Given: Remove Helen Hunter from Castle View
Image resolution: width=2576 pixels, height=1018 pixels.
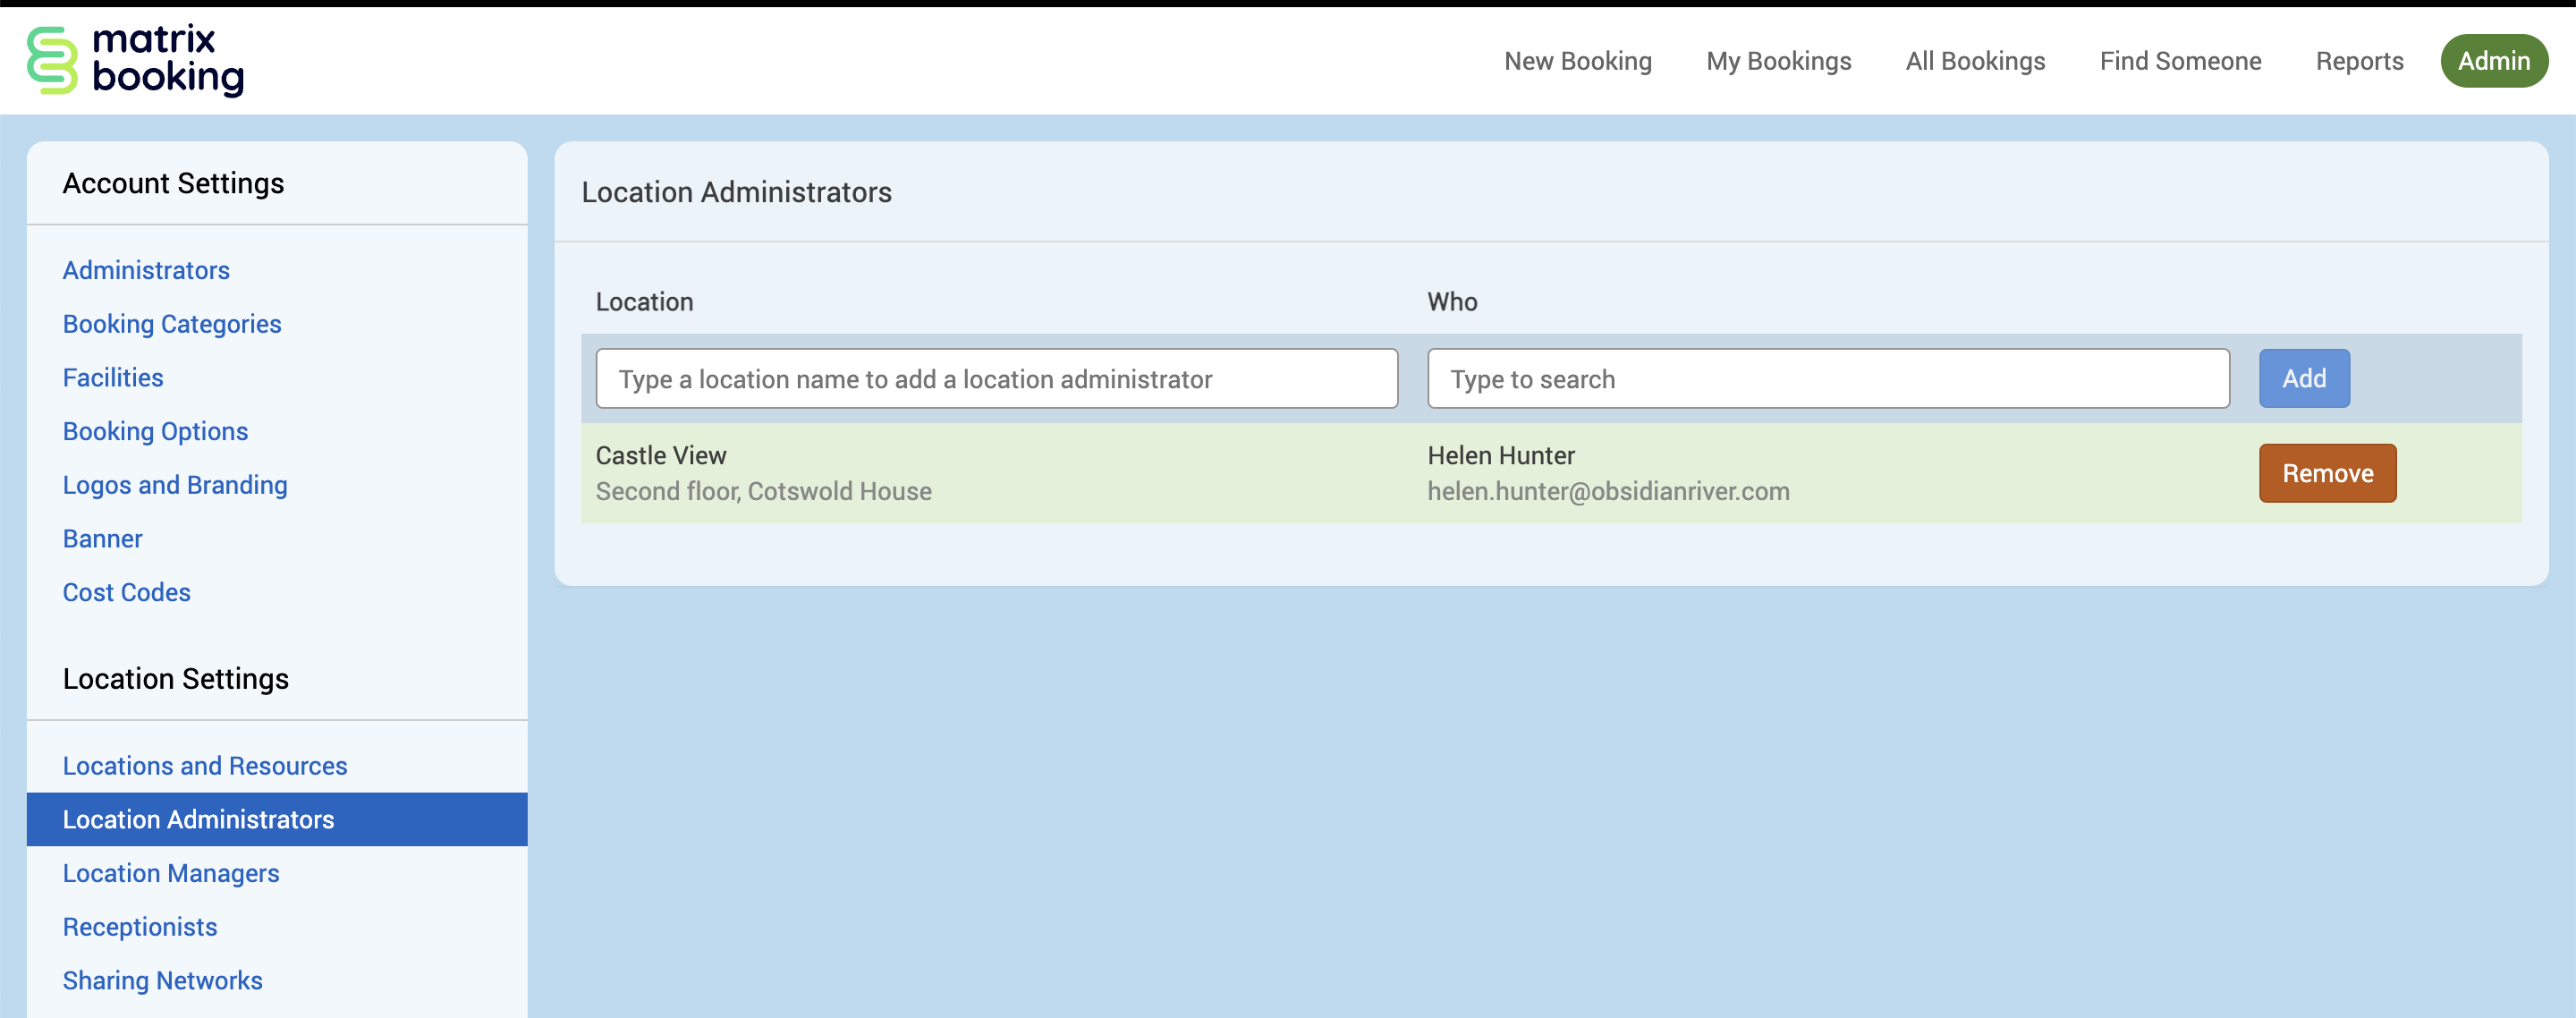Looking at the screenshot, I should 2326,473.
